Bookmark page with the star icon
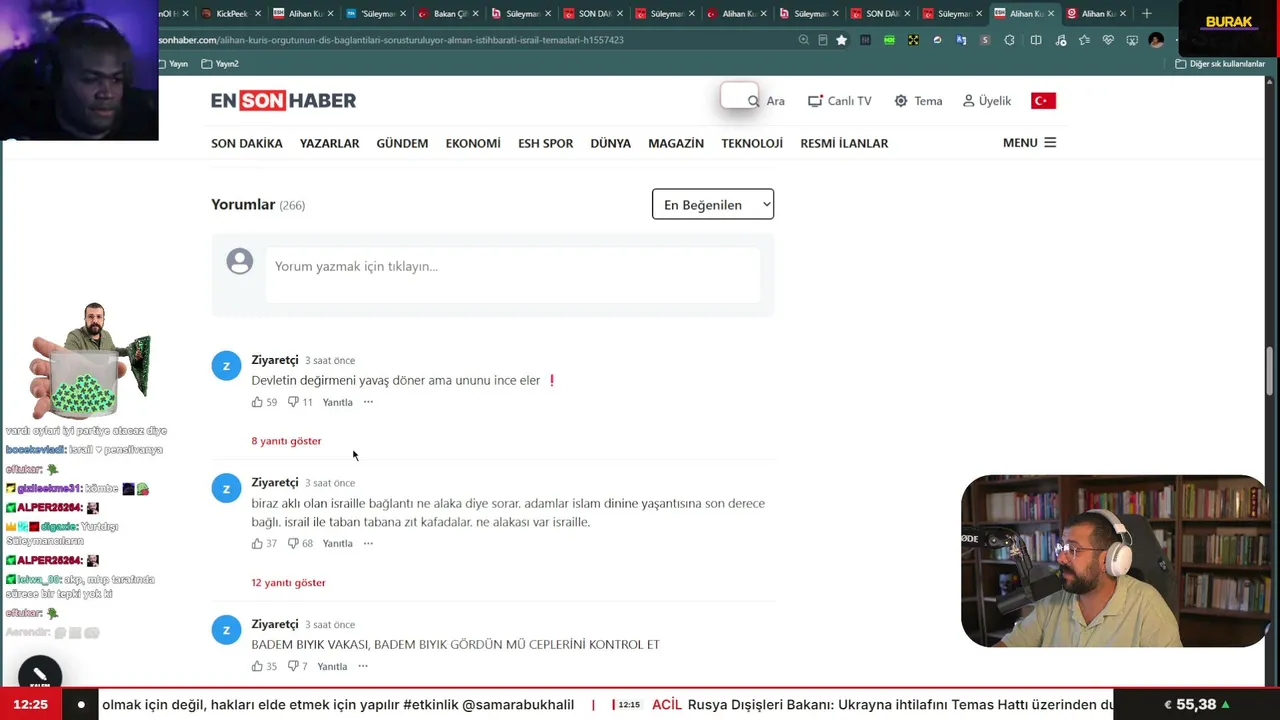This screenshot has height=720, width=1280. click(x=842, y=40)
